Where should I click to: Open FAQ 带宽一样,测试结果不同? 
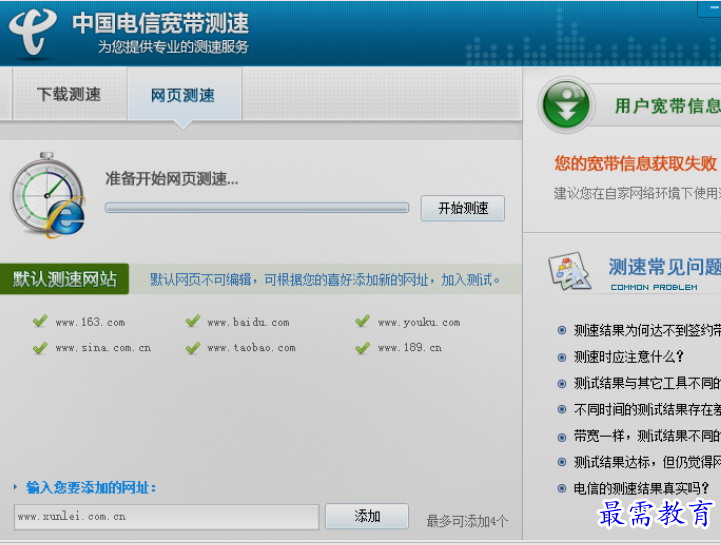(x=647, y=436)
